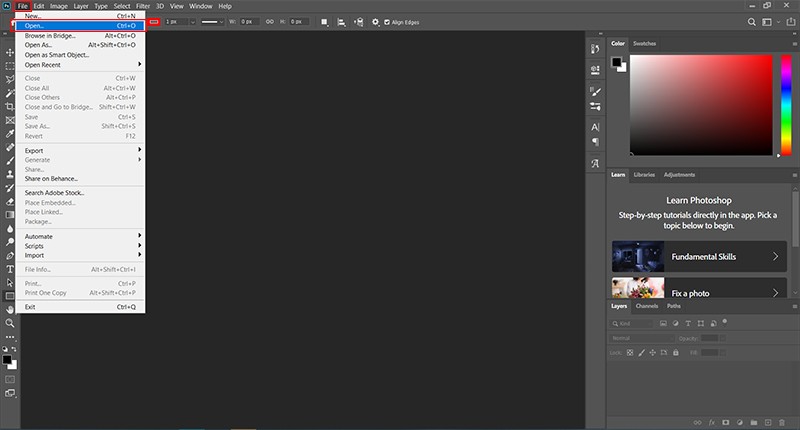Select the Eraser tool
Viewport: 800px width, 430px height.
pyautogui.click(x=10, y=201)
